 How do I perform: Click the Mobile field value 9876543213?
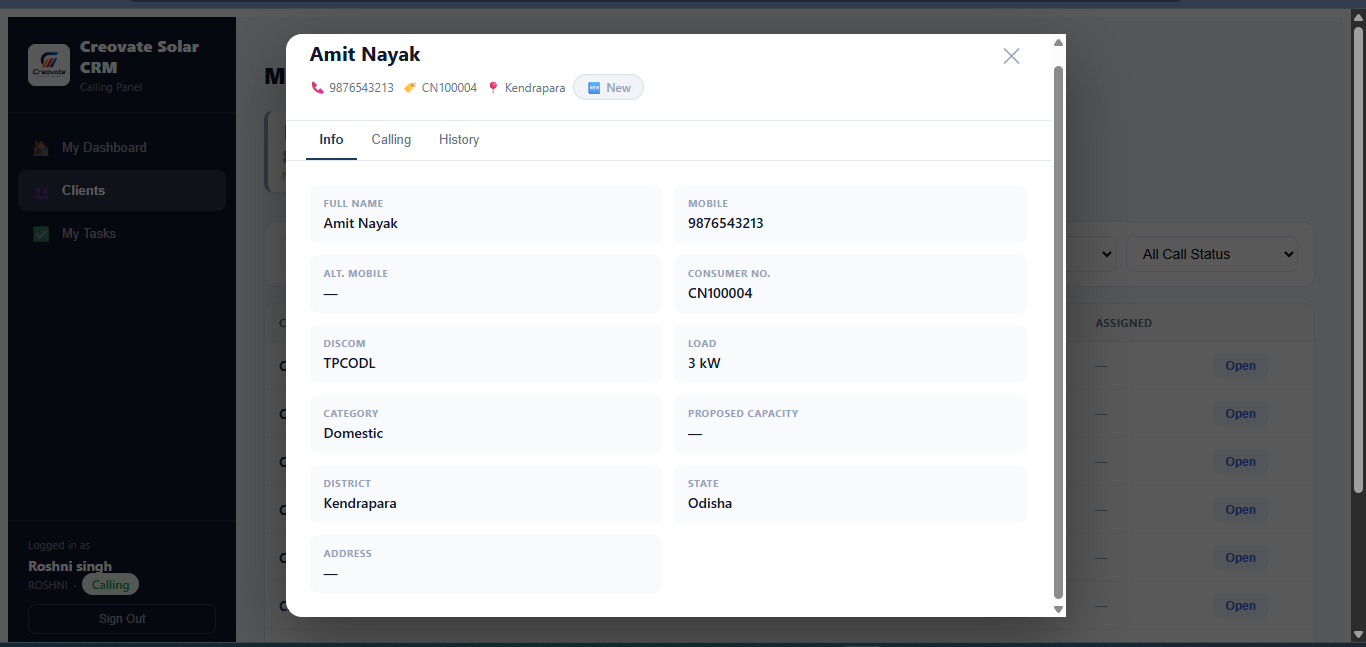[x=726, y=224]
